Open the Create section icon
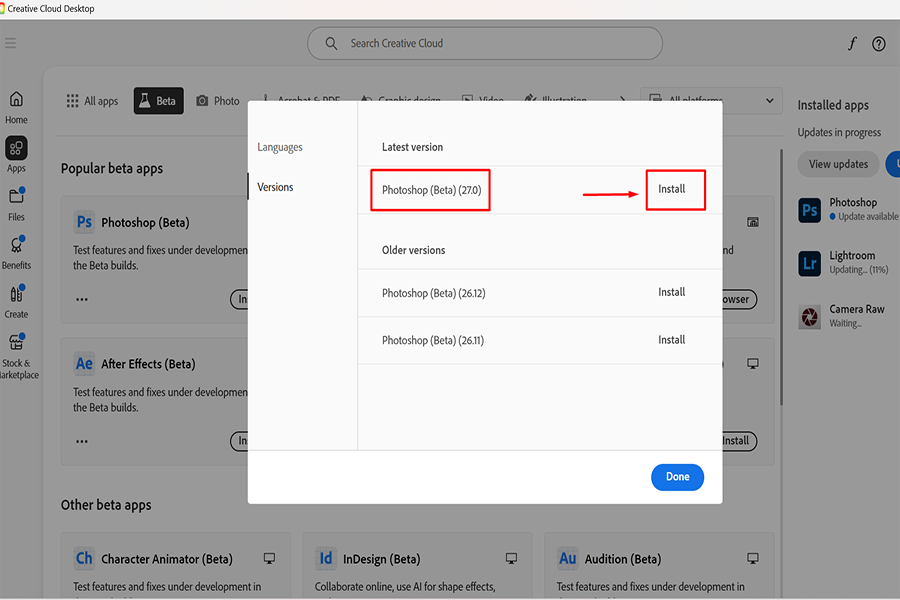 [x=16, y=299]
